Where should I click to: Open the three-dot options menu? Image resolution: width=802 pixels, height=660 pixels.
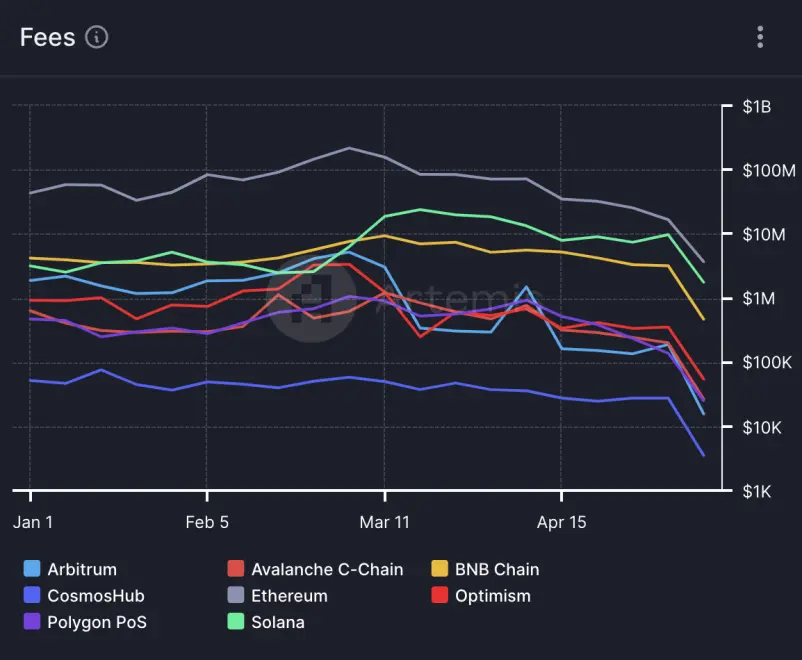760,37
